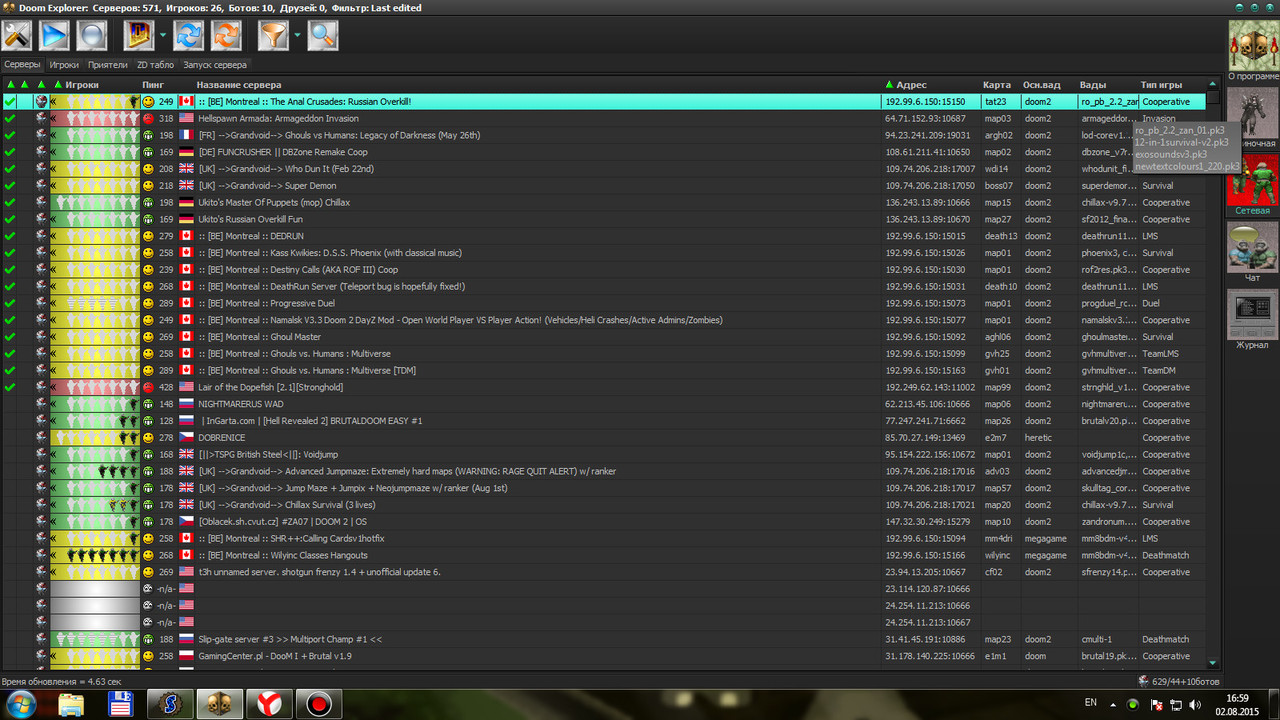
Task: Toggle checkmark on Ukito's Russian Overkill Fun row
Action: [9, 219]
